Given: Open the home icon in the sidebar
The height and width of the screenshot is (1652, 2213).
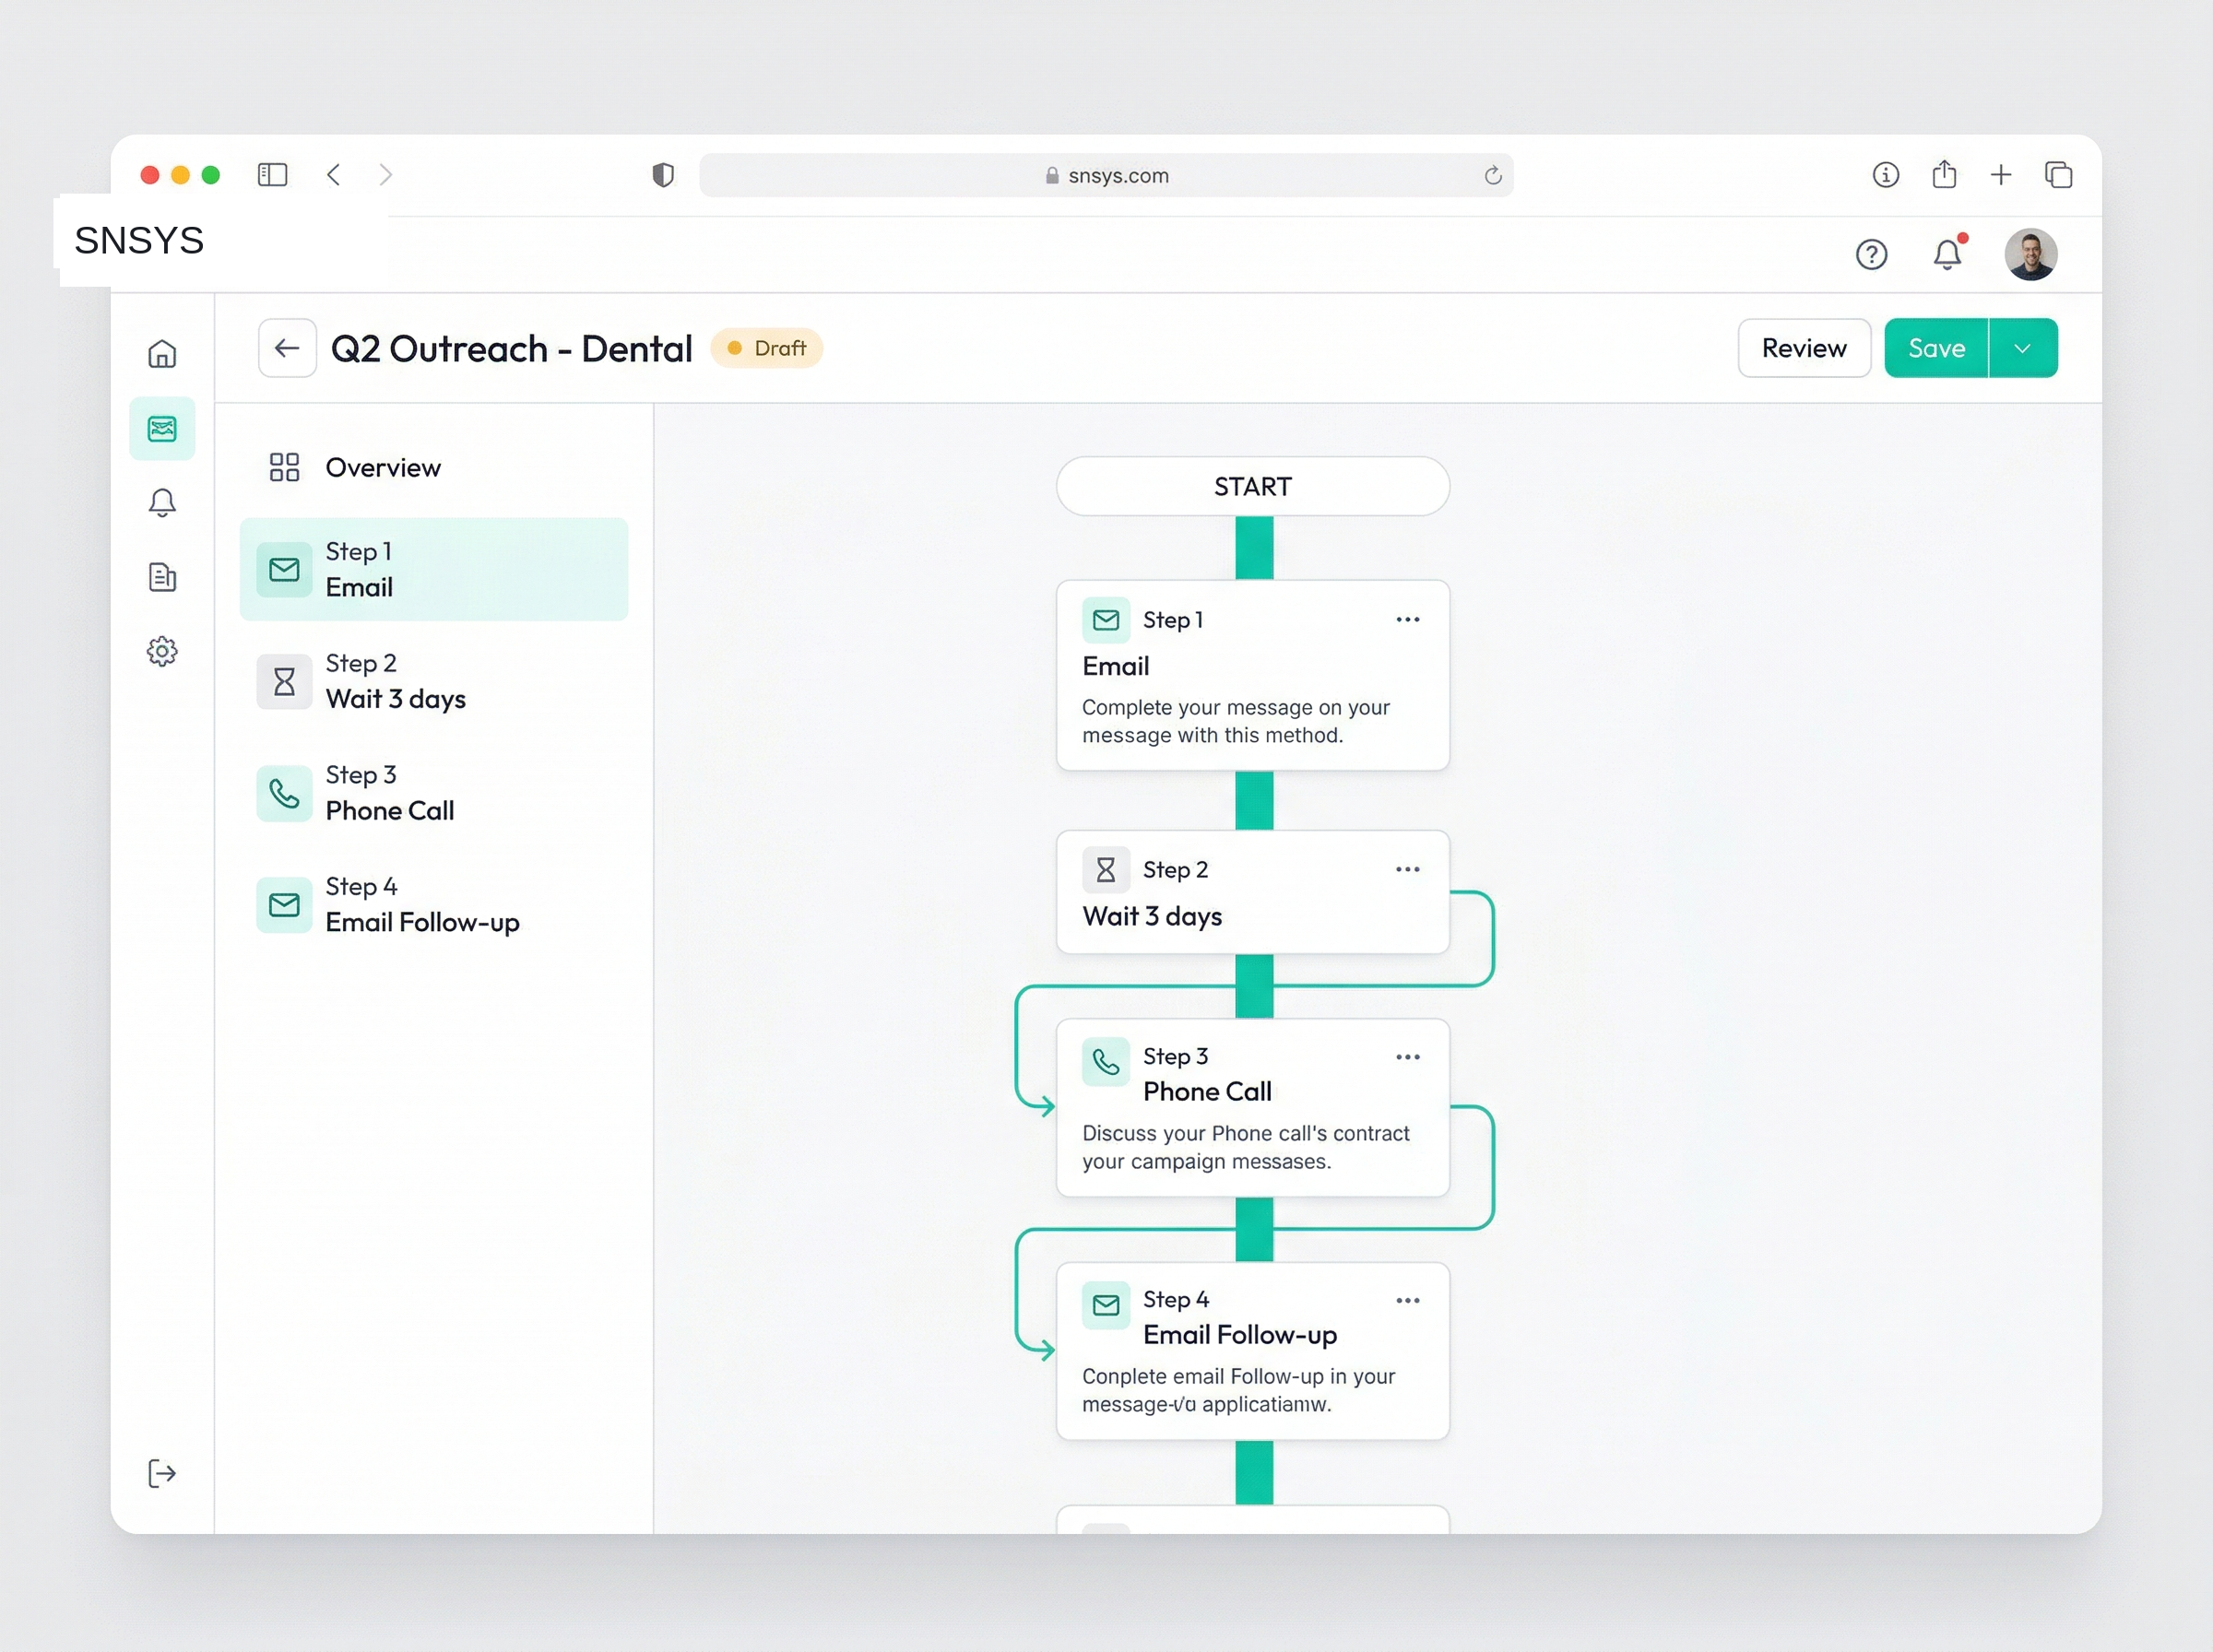Looking at the screenshot, I should [162, 352].
